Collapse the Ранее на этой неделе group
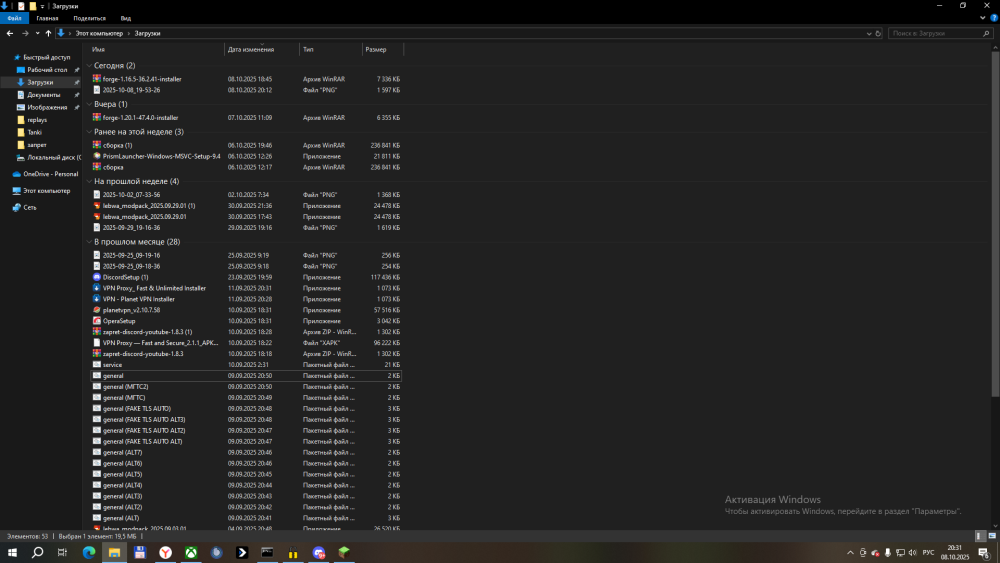This screenshot has width=1000, height=563. click(89, 131)
